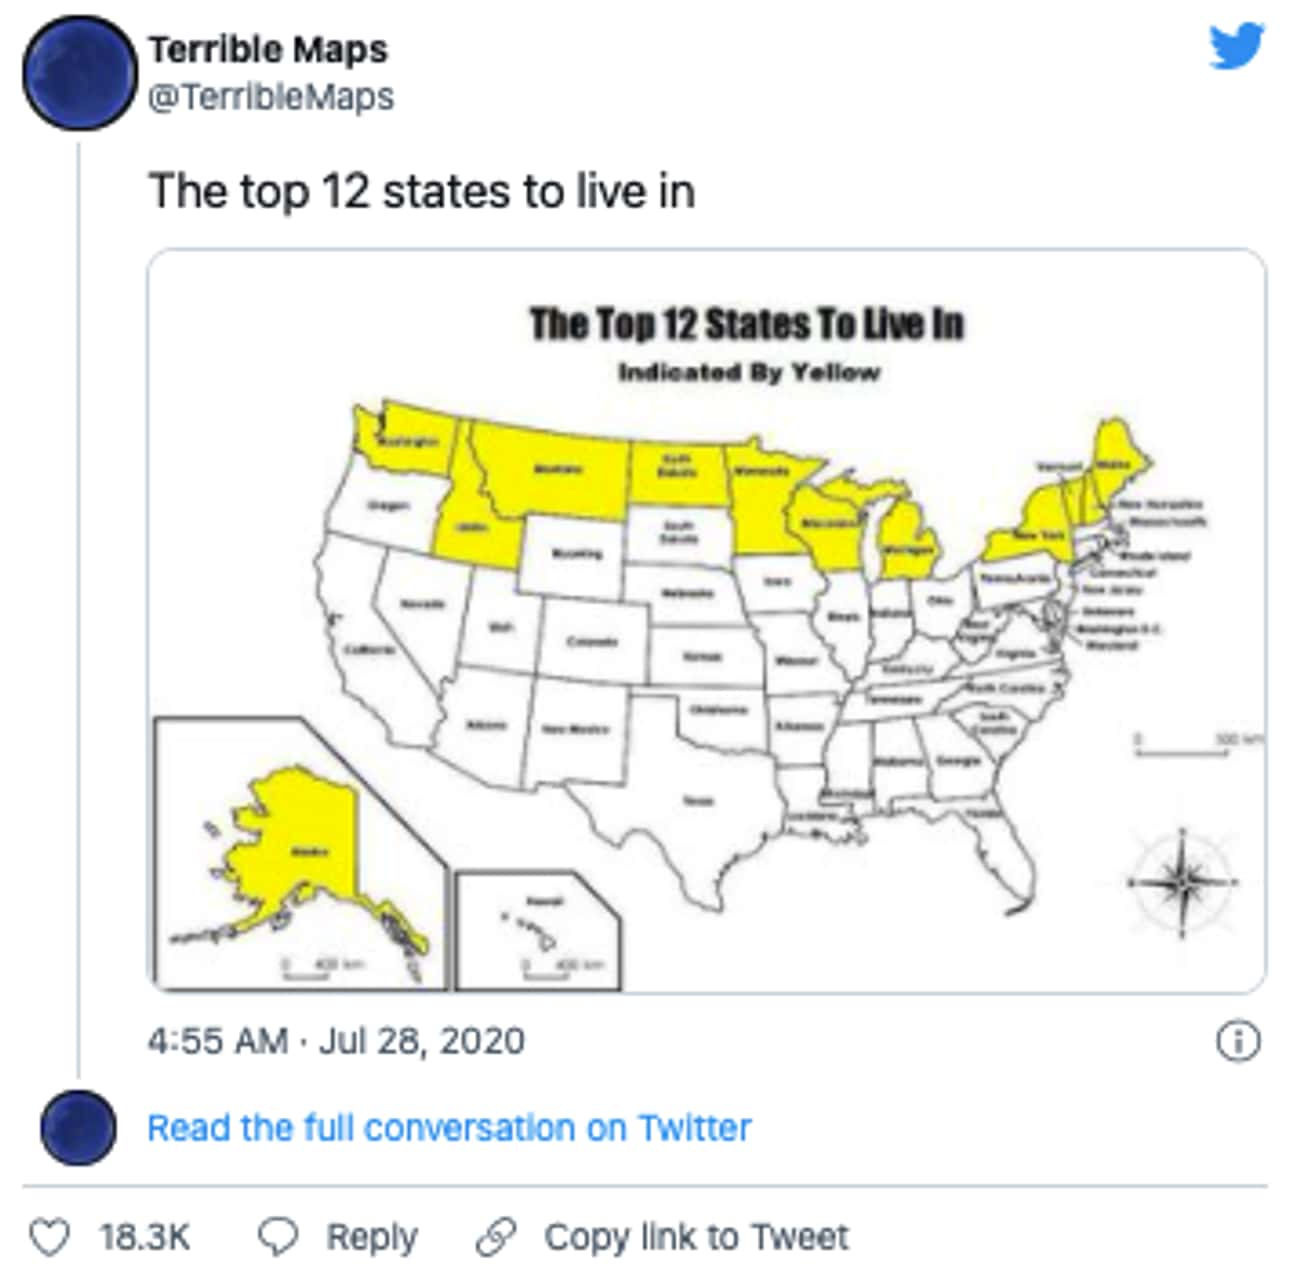
Task: Open the tweet info circle icon
Action: coord(1238,1041)
